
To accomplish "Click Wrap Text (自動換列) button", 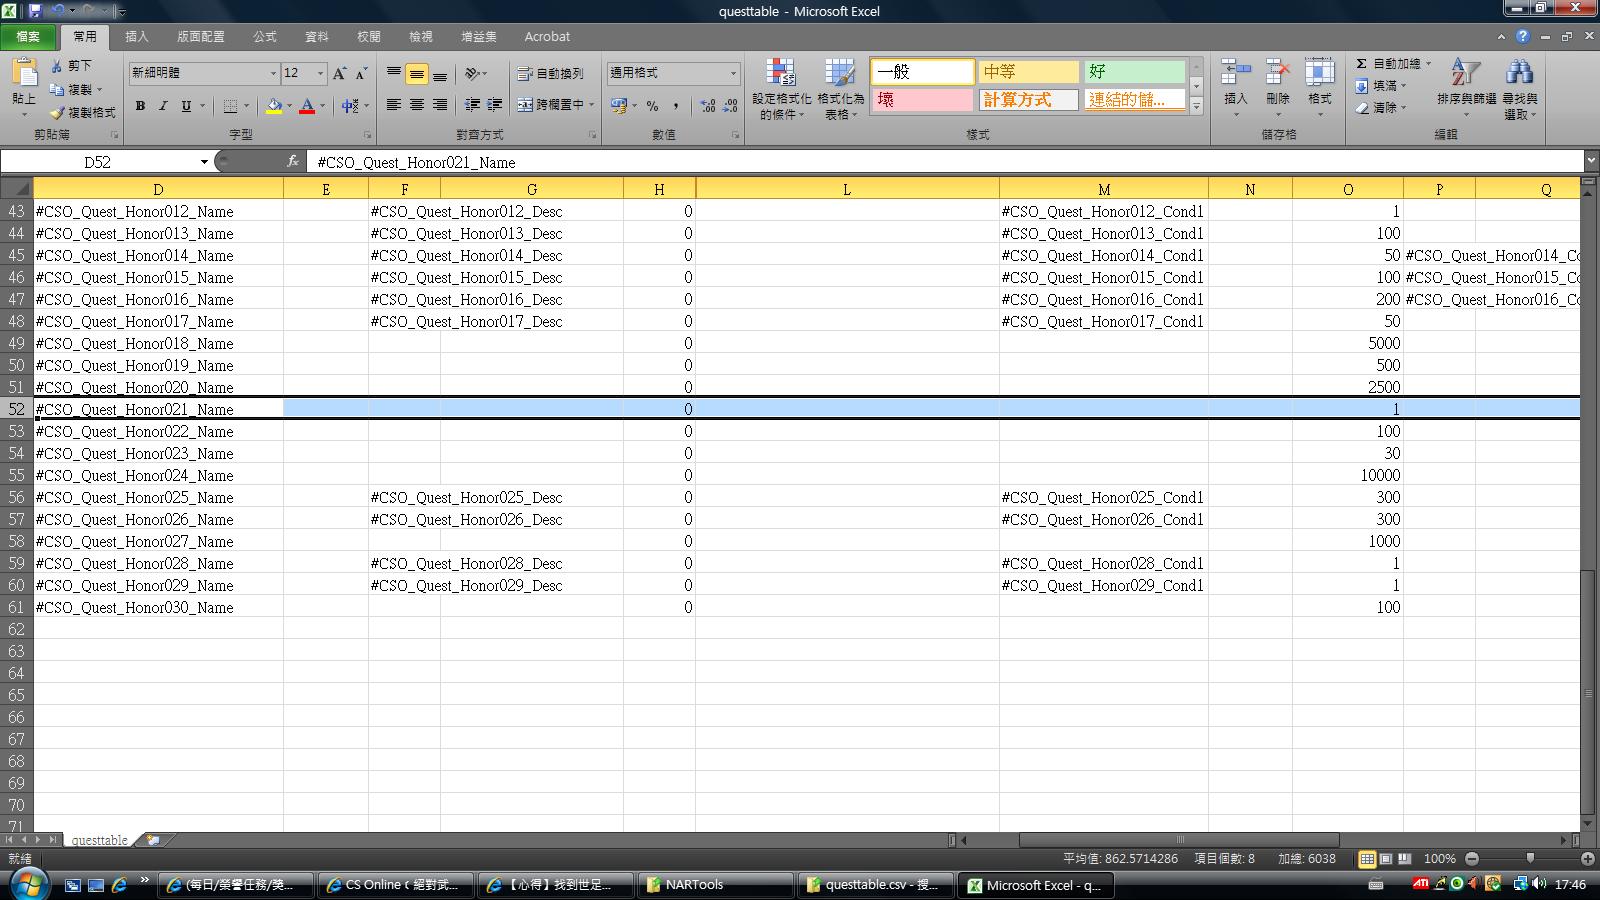I will pos(550,73).
